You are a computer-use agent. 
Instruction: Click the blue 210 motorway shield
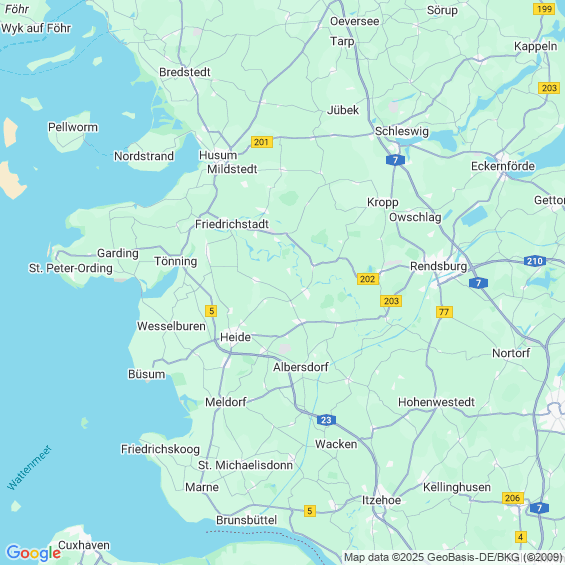tap(535, 261)
